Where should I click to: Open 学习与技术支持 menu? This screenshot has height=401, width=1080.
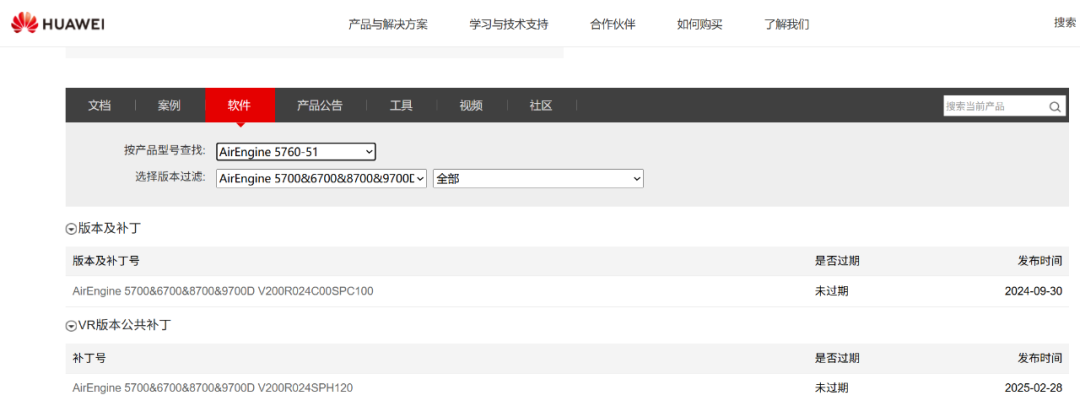508,24
